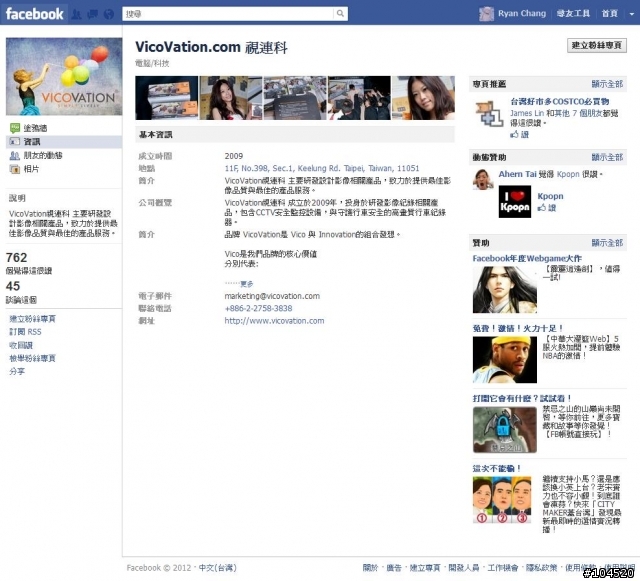640x581 pixels.
Task: Open the find friends tool link
Action: pyautogui.click(x=573, y=13)
